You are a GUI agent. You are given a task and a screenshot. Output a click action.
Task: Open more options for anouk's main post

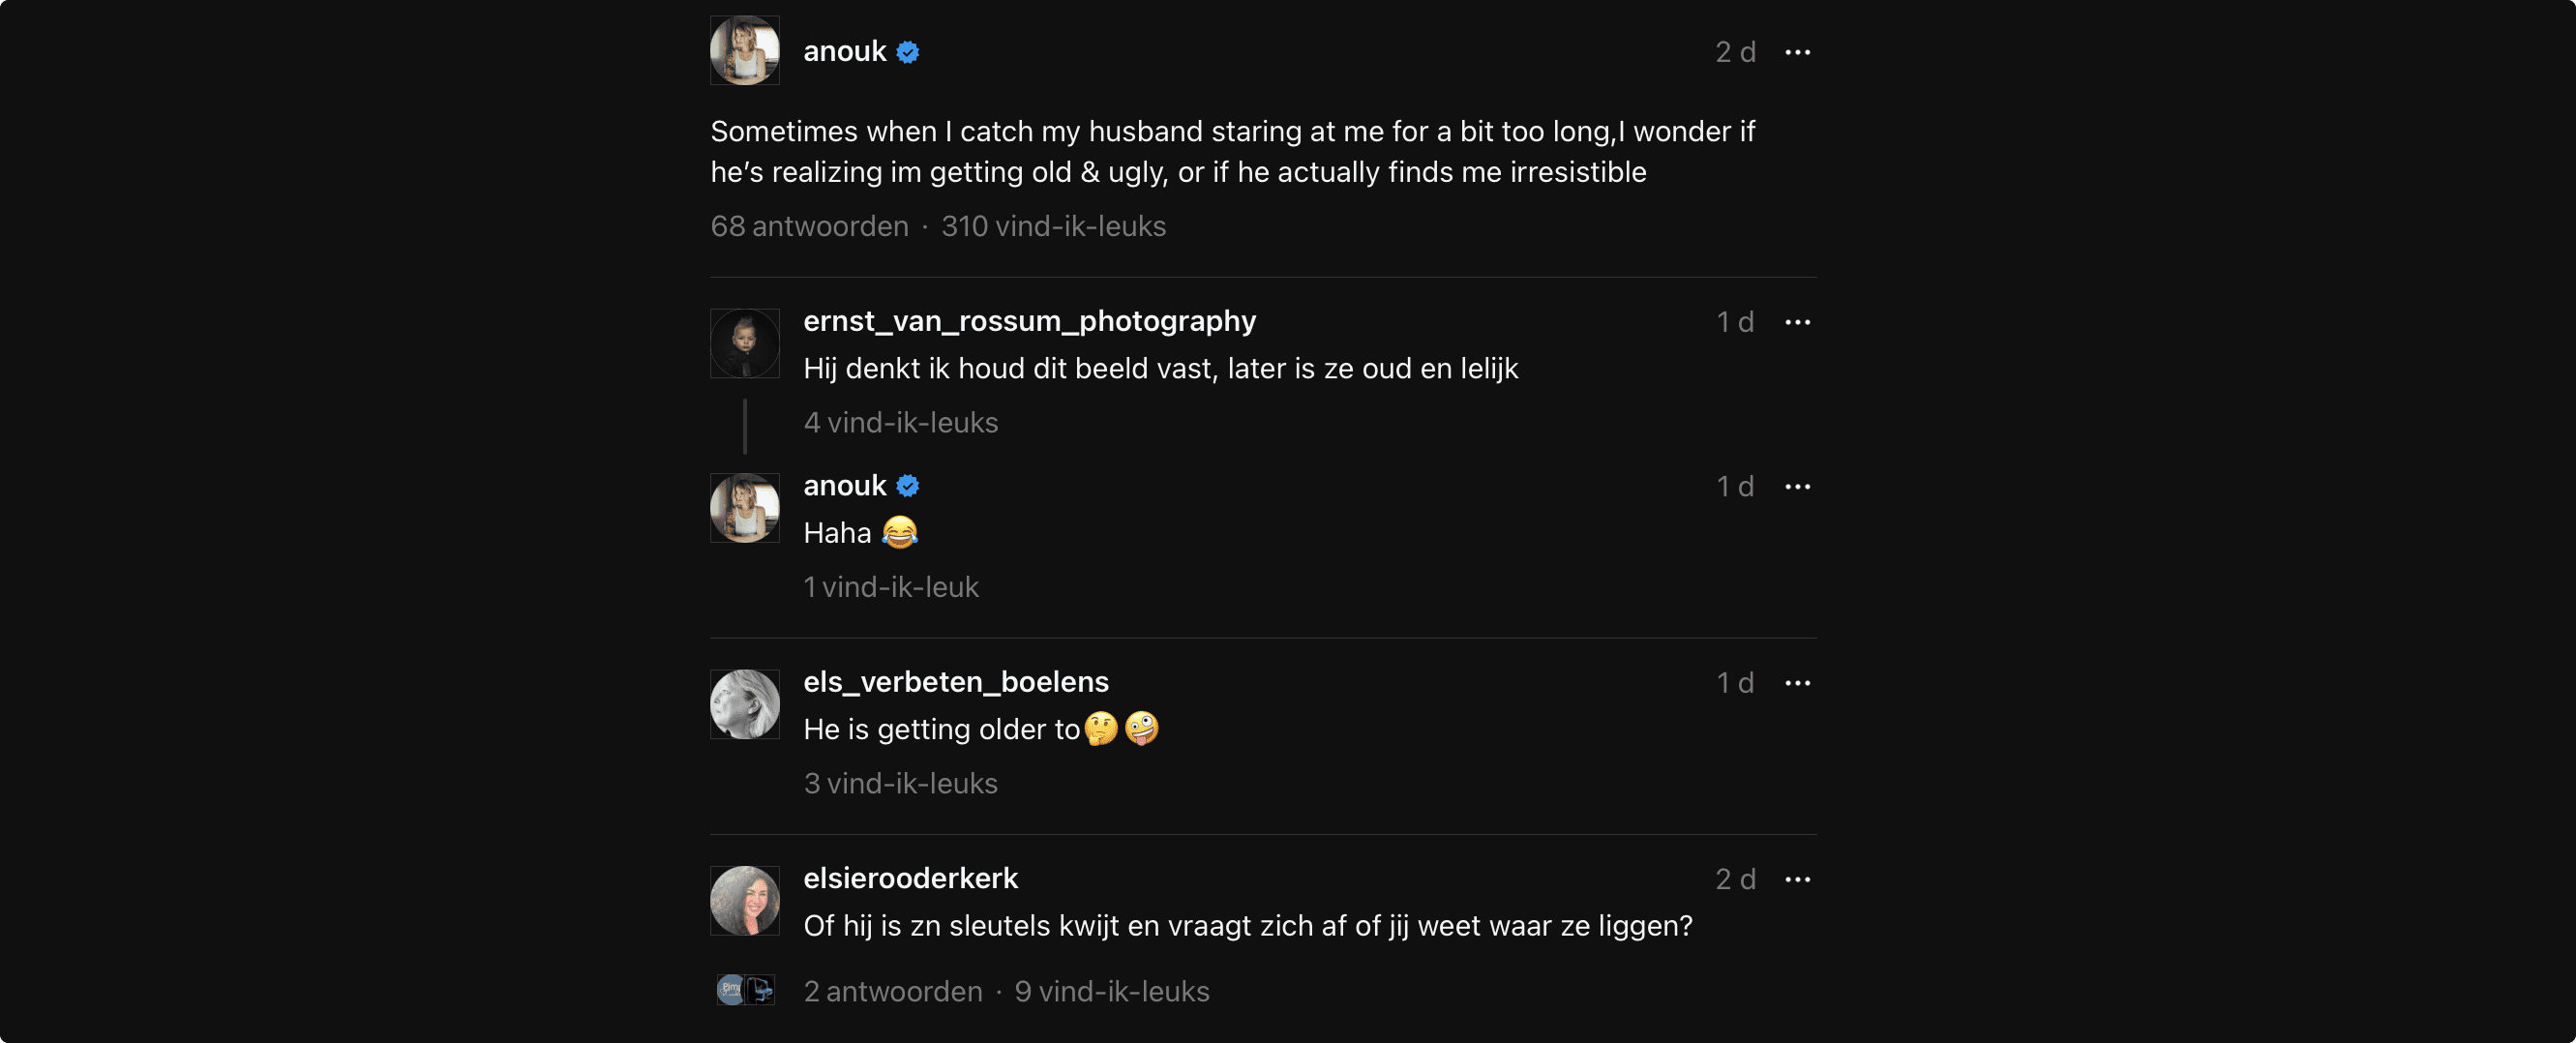(x=1797, y=52)
